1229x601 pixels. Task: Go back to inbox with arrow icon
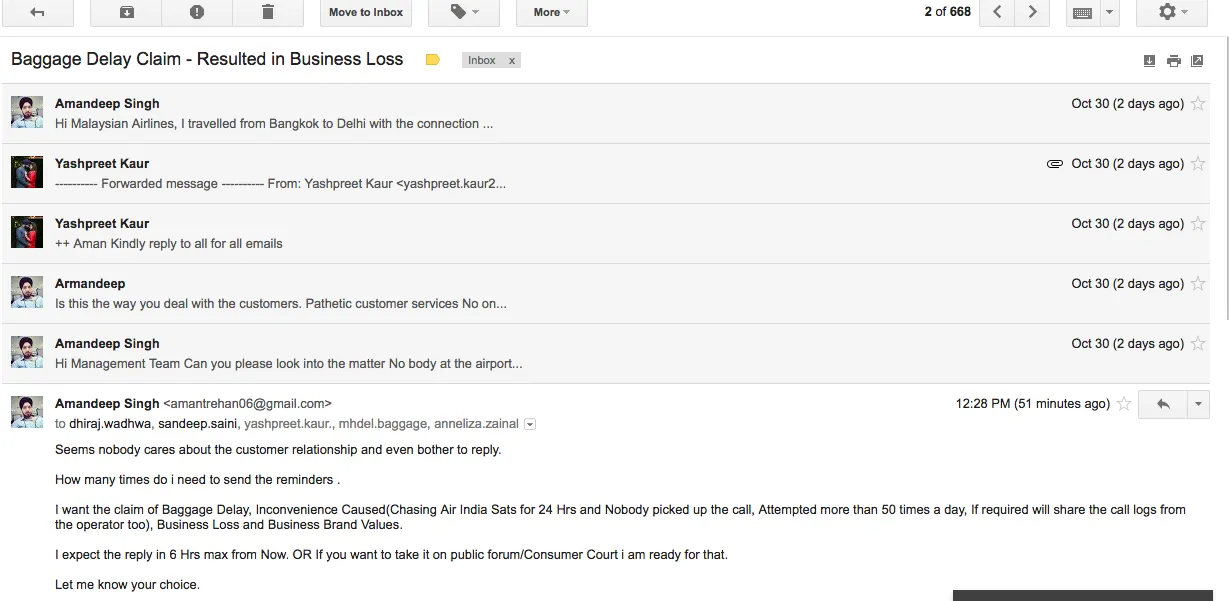coord(38,13)
